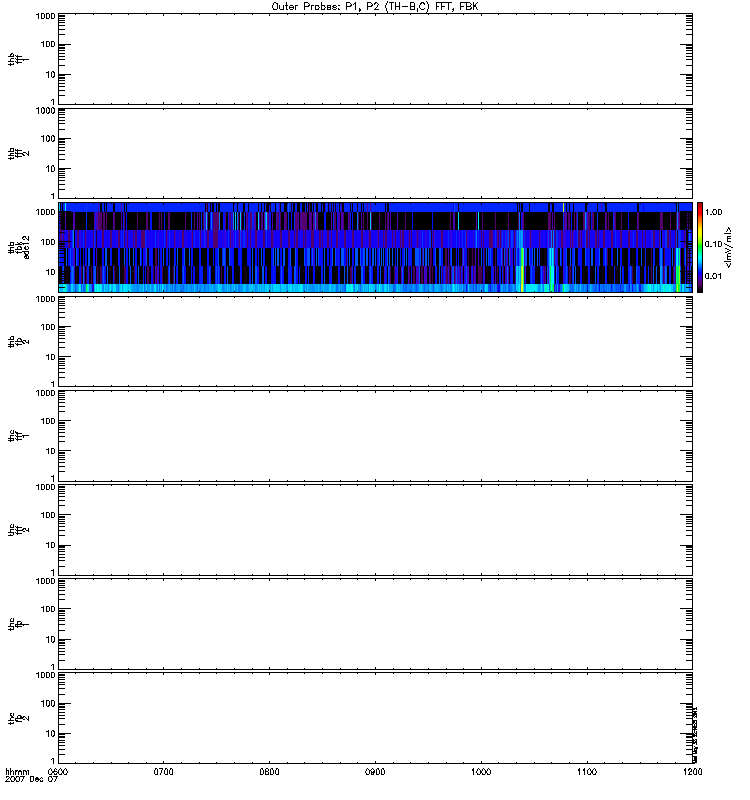Click the vertical timestamp text in the last panel
This screenshot has width=750, height=800.
(x=695, y=734)
